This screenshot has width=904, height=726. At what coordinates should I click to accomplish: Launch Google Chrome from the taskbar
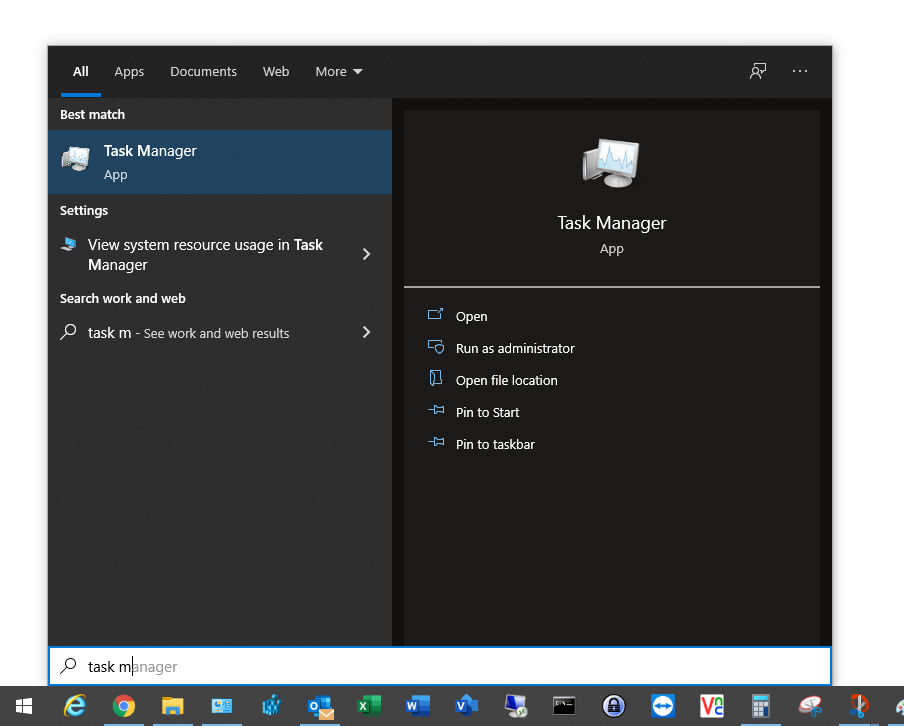(123, 706)
